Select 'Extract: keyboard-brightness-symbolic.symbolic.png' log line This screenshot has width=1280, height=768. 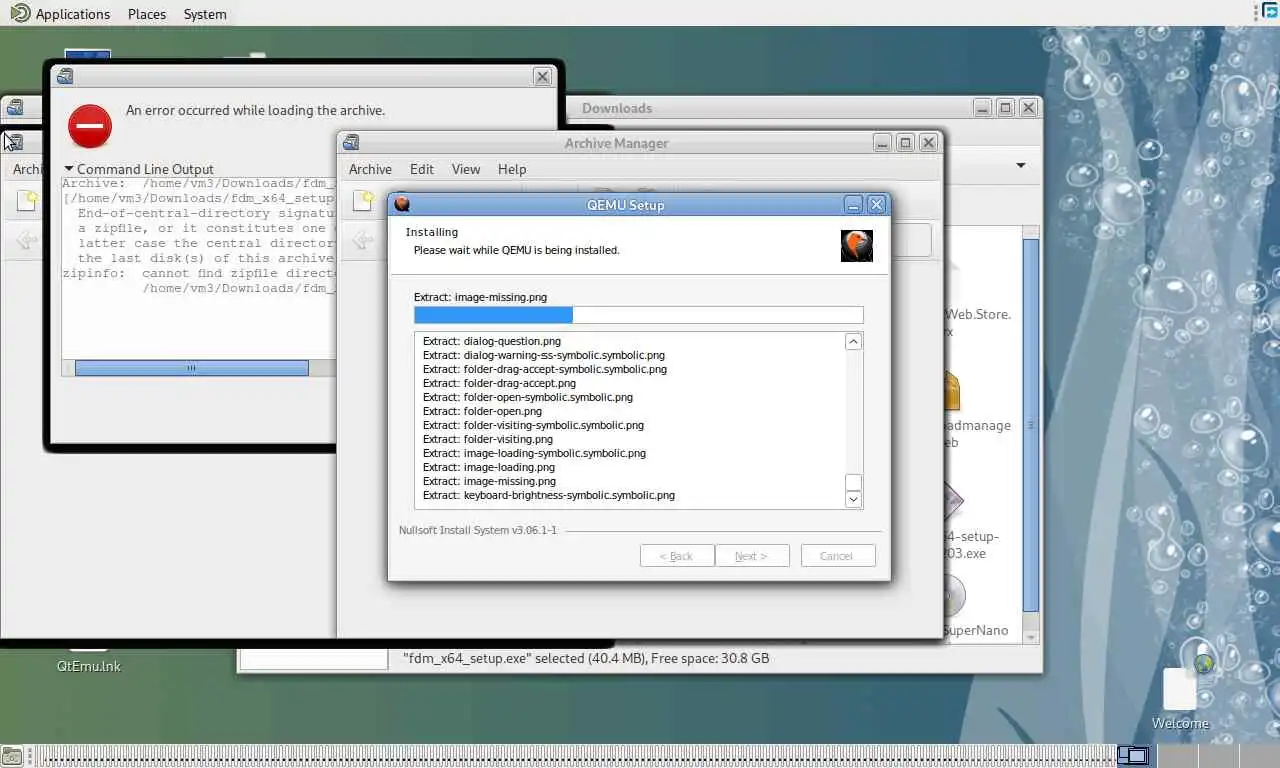coord(549,495)
